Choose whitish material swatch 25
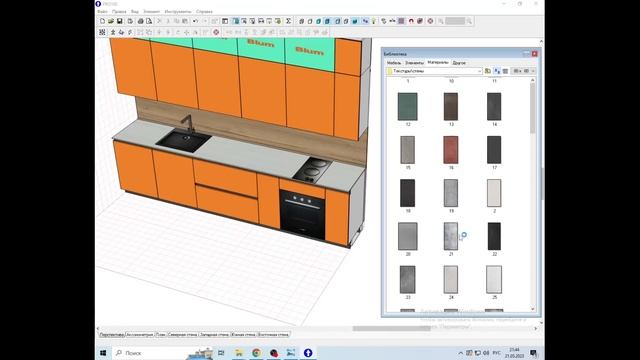This screenshot has width=640, height=360. 494,280
